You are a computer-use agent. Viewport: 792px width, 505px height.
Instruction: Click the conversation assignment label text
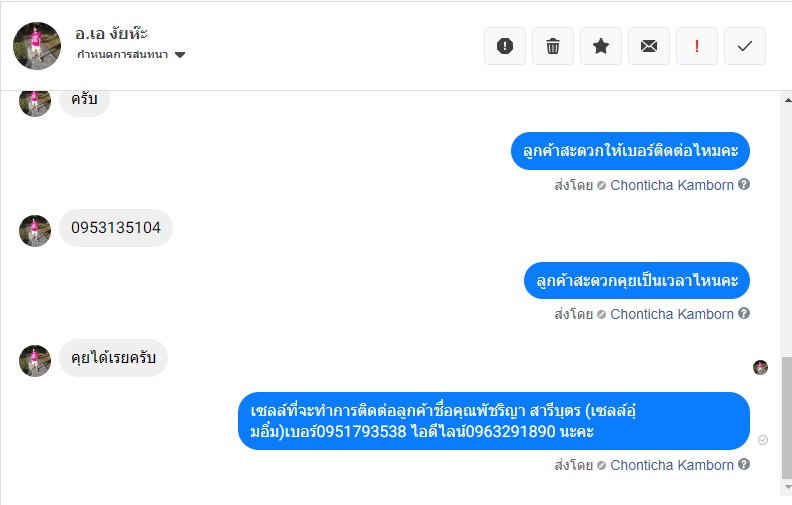[122, 55]
